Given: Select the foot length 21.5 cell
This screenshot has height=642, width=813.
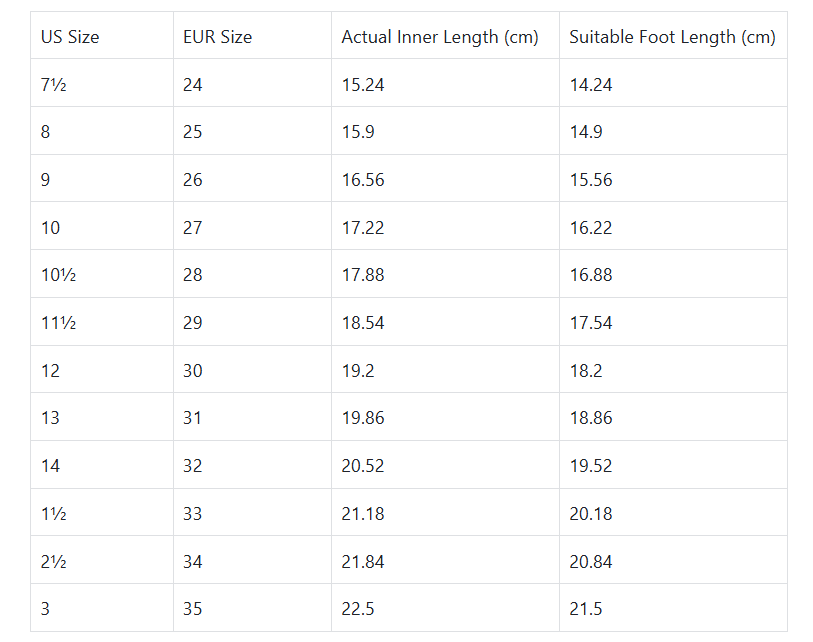Looking at the screenshot, I should (x=585, y=609).
